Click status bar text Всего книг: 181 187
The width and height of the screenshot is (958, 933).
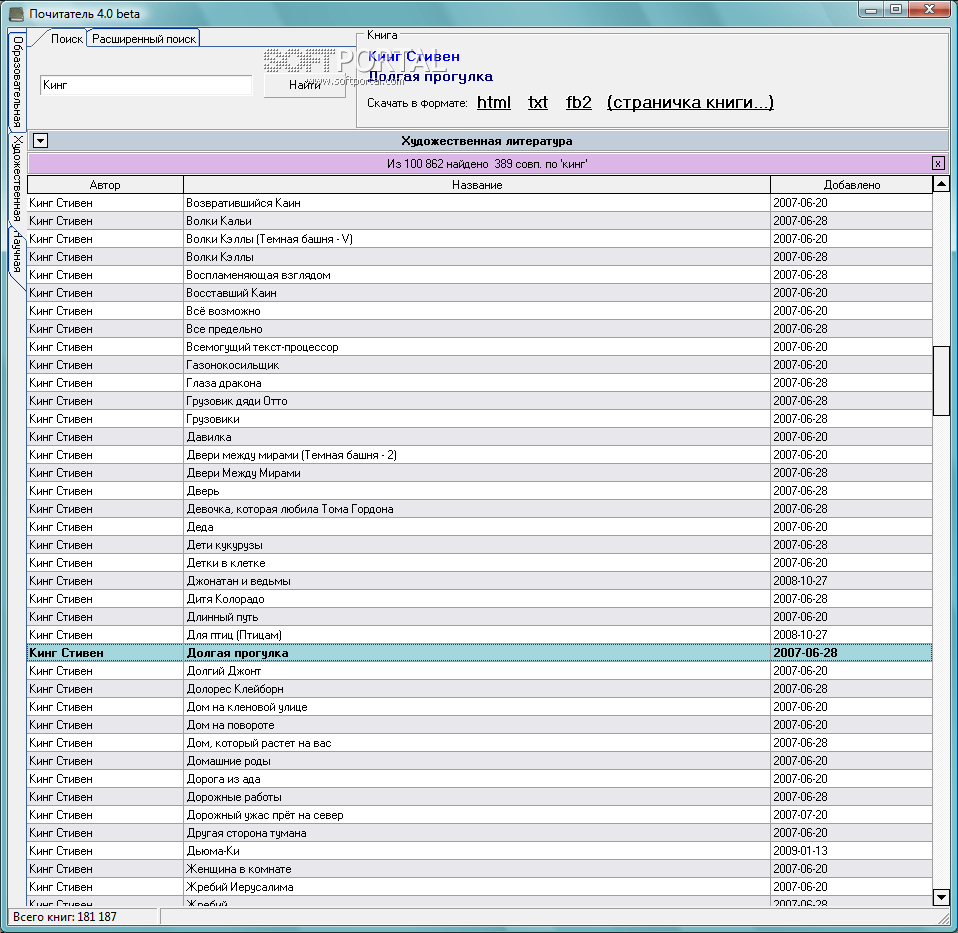(65, 917)
